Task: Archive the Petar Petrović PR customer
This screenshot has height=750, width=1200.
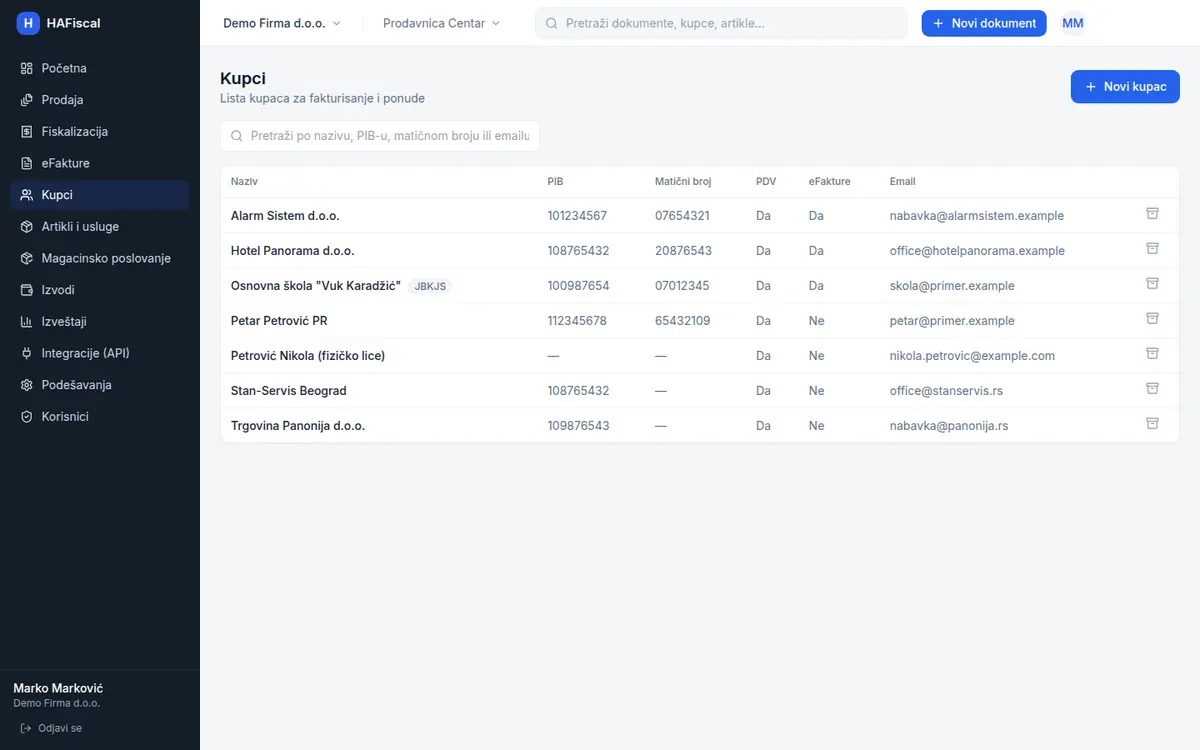Action: pyautogui.click(x=1152, y=319)
